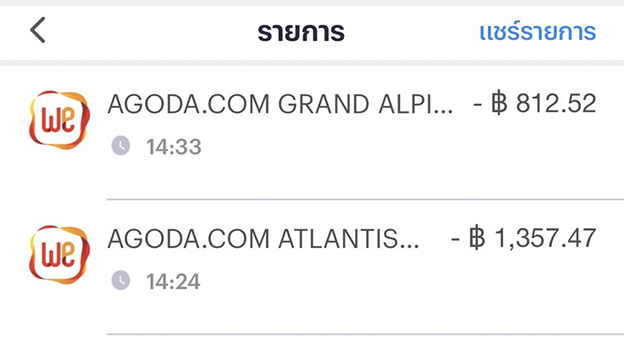The height and width of the screenshot is (361, 624).
Task: Click the truncated ellipsis after GRAND ALPI
Action: pos(443,112)
